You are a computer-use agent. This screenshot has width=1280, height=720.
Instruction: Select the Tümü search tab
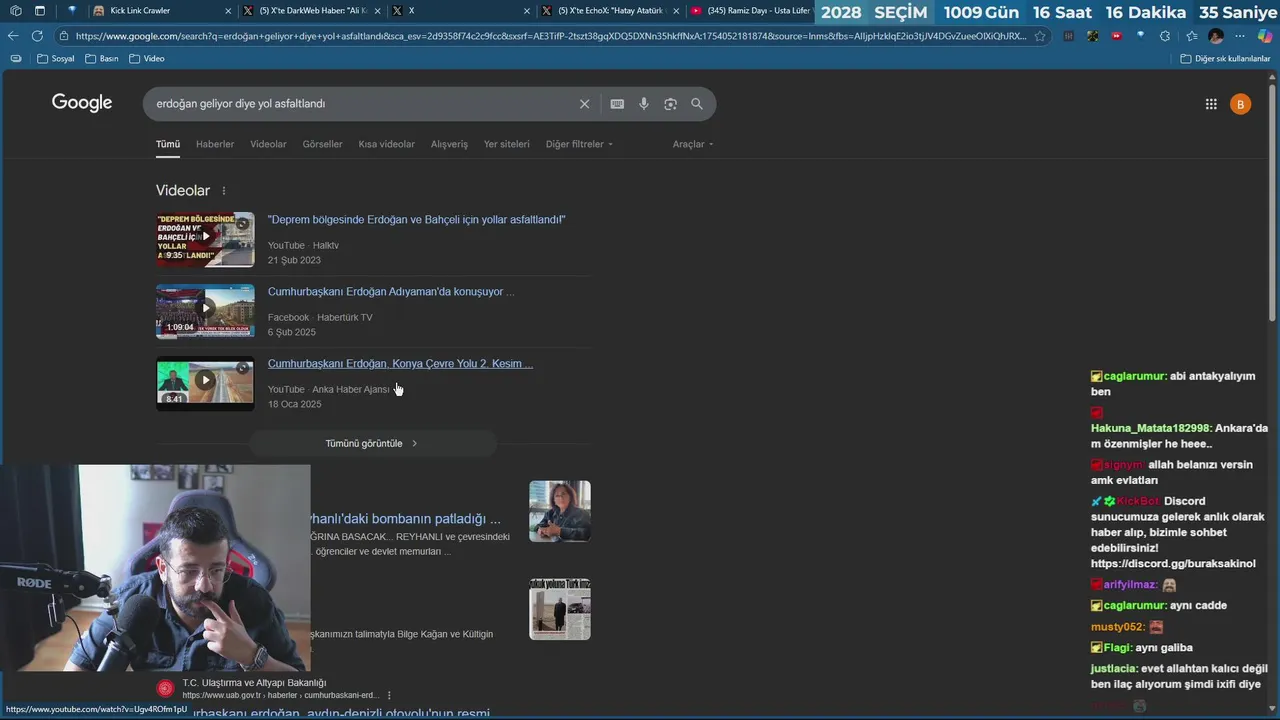[168, 144]
